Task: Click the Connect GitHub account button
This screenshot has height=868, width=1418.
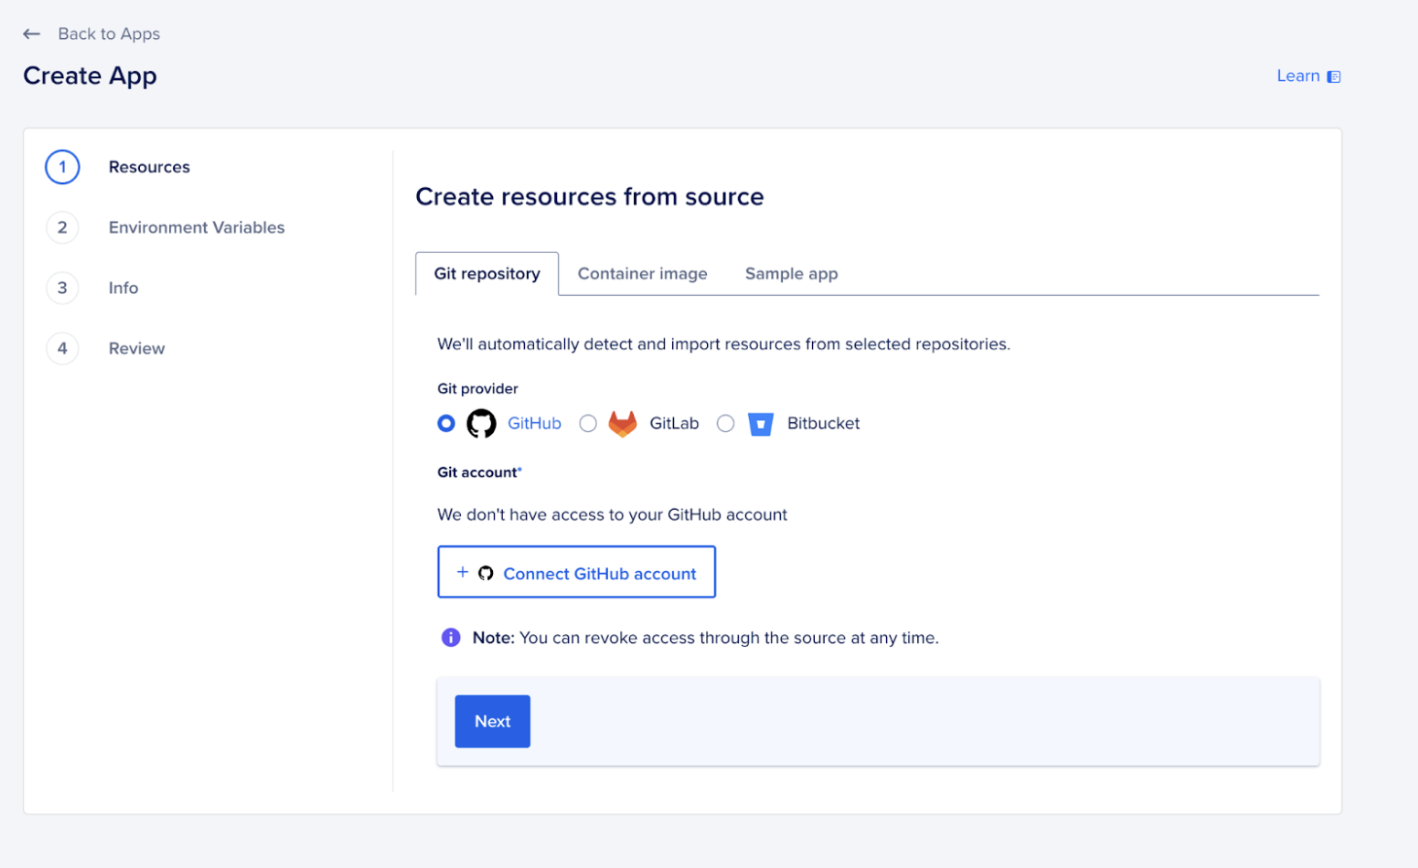Action: 576,572
